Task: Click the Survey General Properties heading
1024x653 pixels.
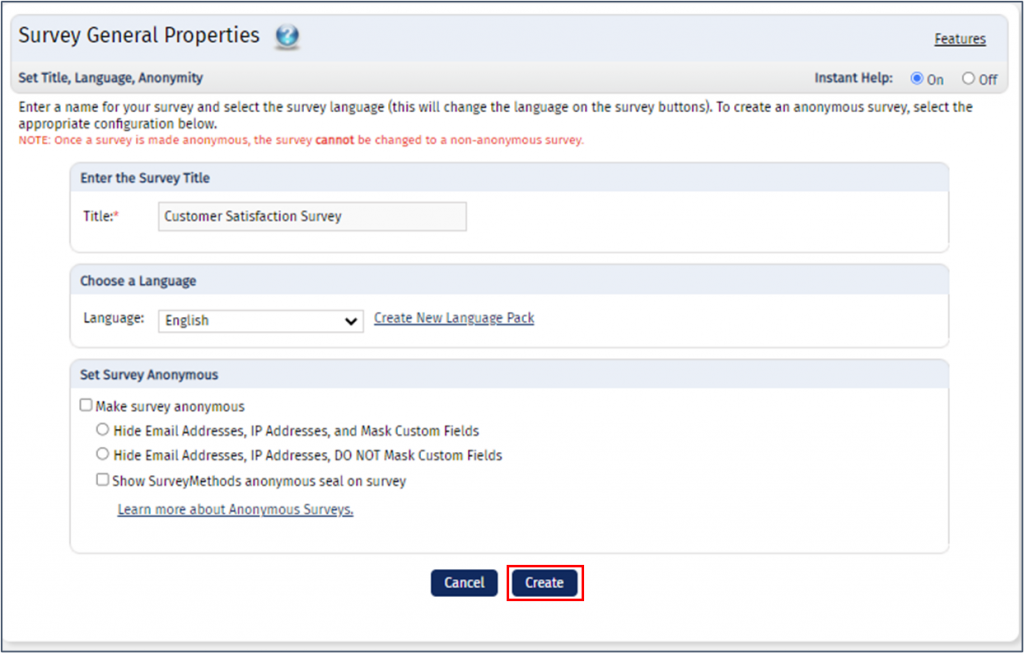Action: (x=139, y=35)
